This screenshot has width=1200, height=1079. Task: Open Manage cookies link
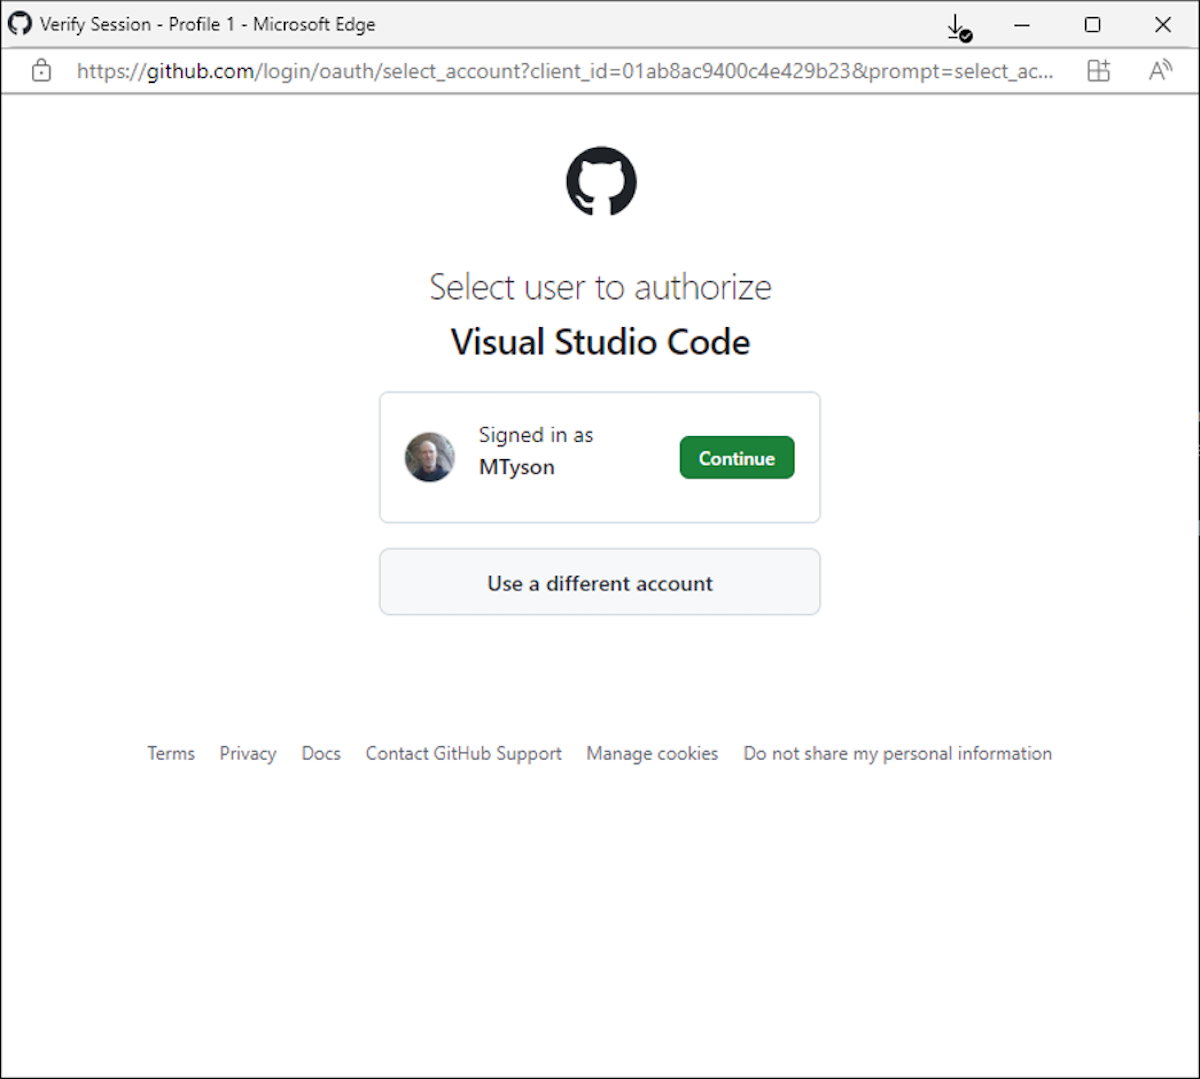click(x=652, y=754)
